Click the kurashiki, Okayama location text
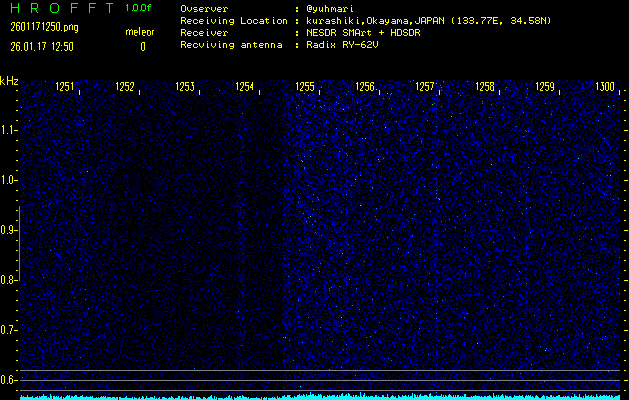The image size is (629, 400). tap(429, 21)
